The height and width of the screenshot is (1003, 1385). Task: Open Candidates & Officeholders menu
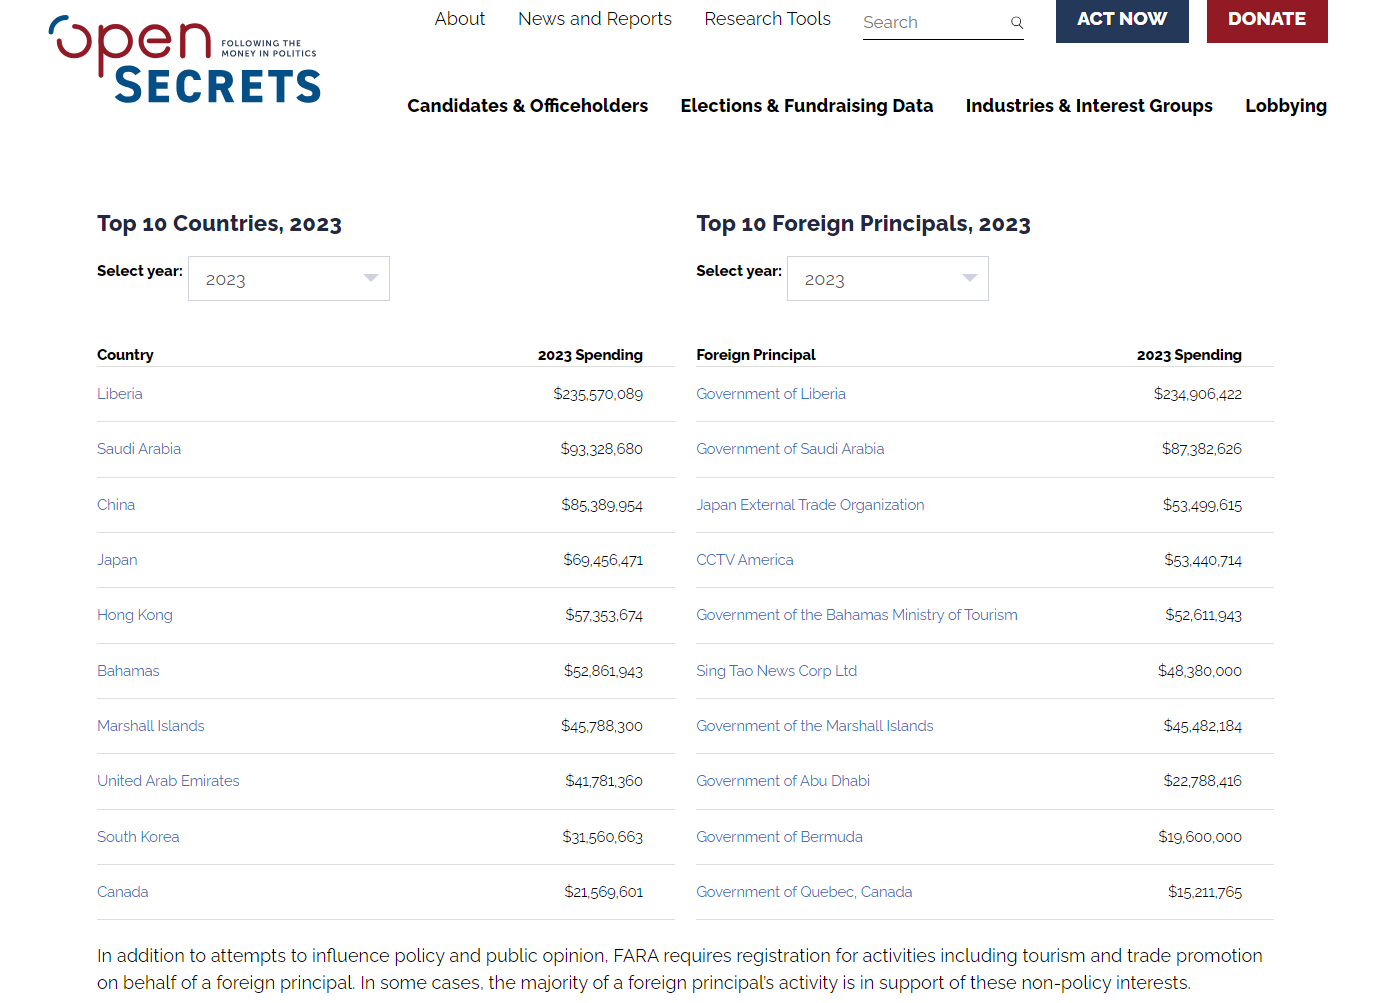coord(528,106)
